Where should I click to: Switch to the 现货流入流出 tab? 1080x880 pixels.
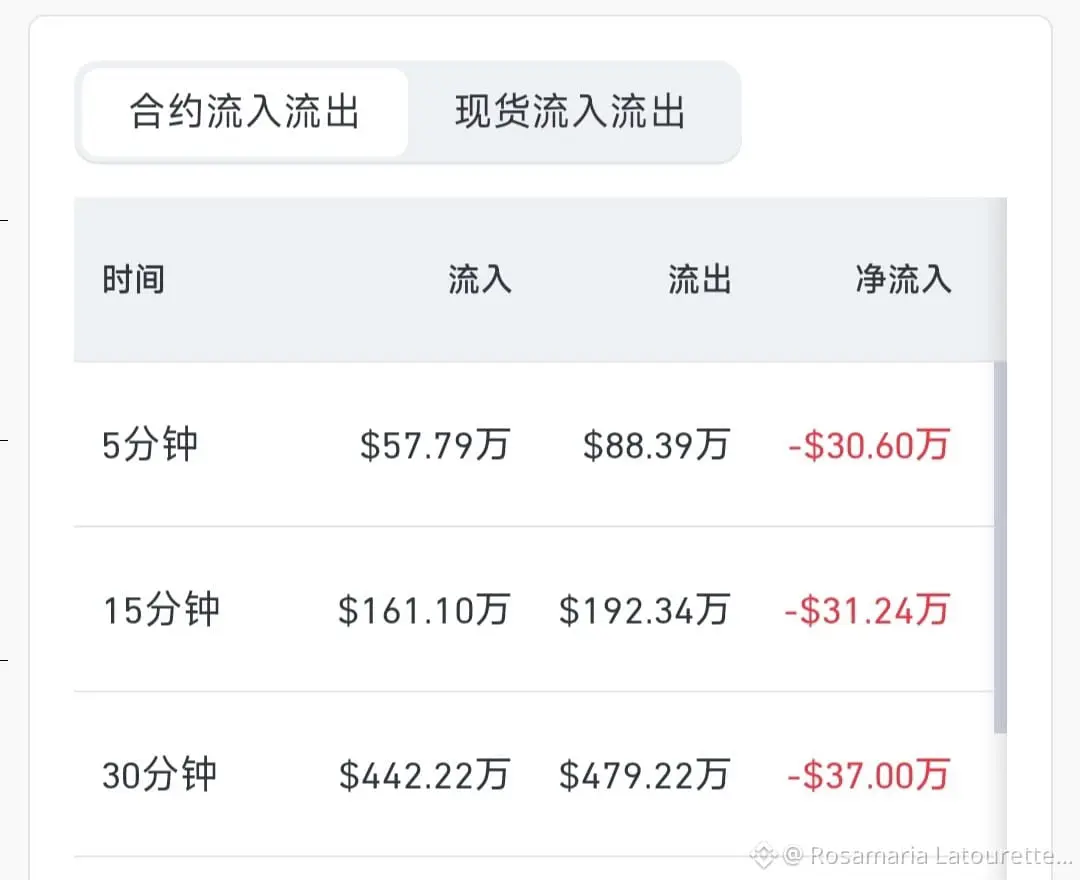(x=571, y=112)
